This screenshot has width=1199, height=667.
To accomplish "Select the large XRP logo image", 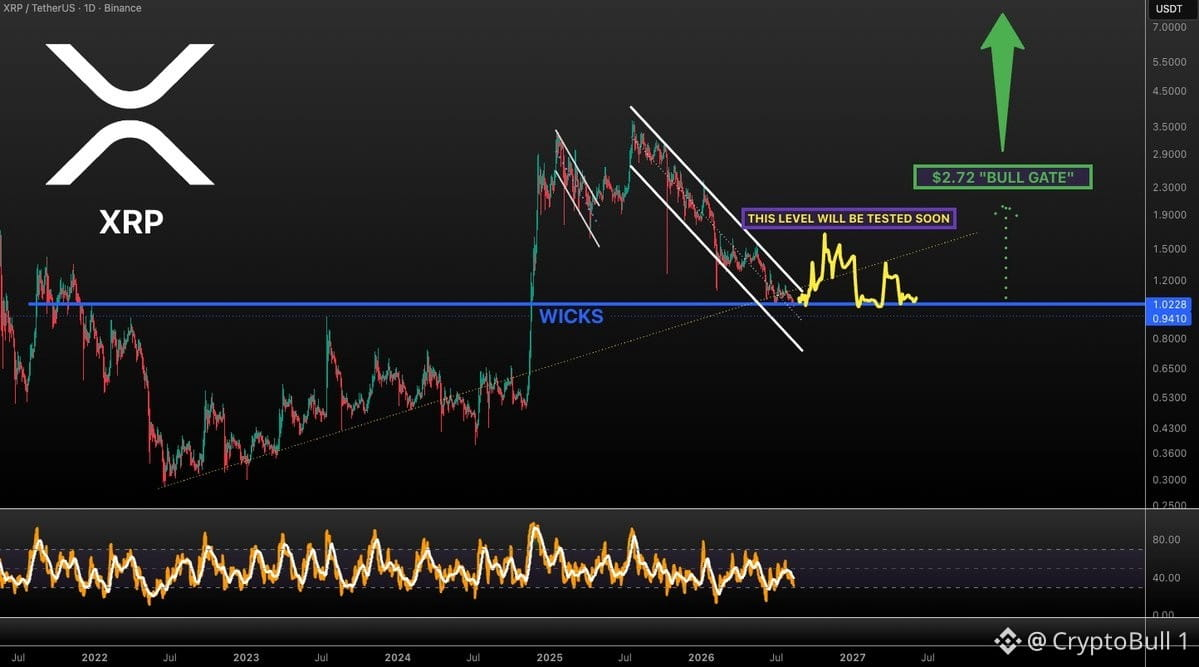I will click(130, 115).
